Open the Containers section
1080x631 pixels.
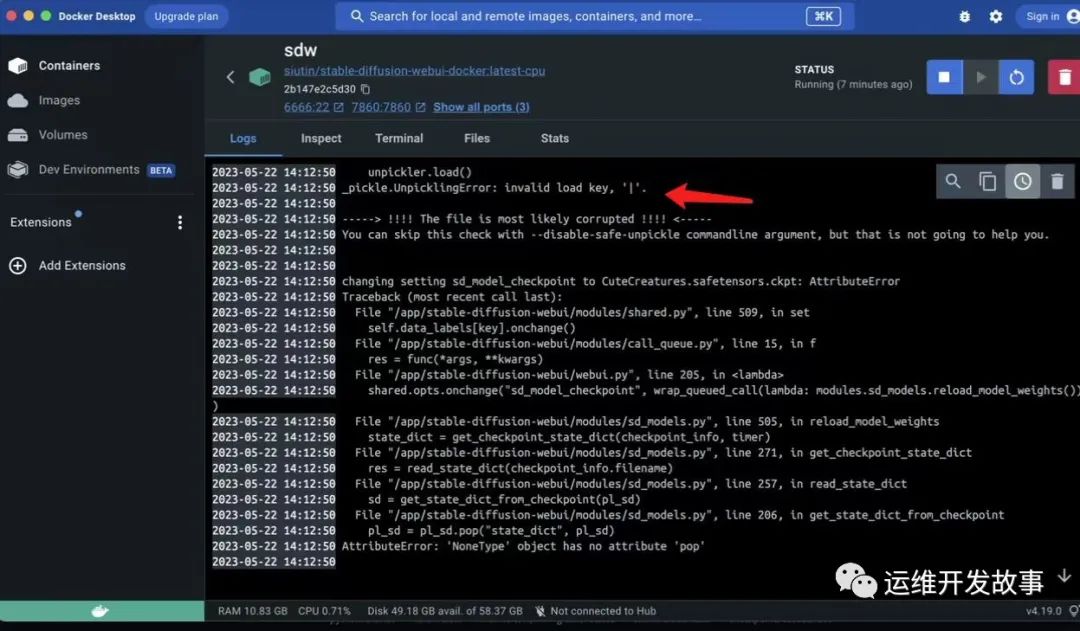(x=55, y=65)
